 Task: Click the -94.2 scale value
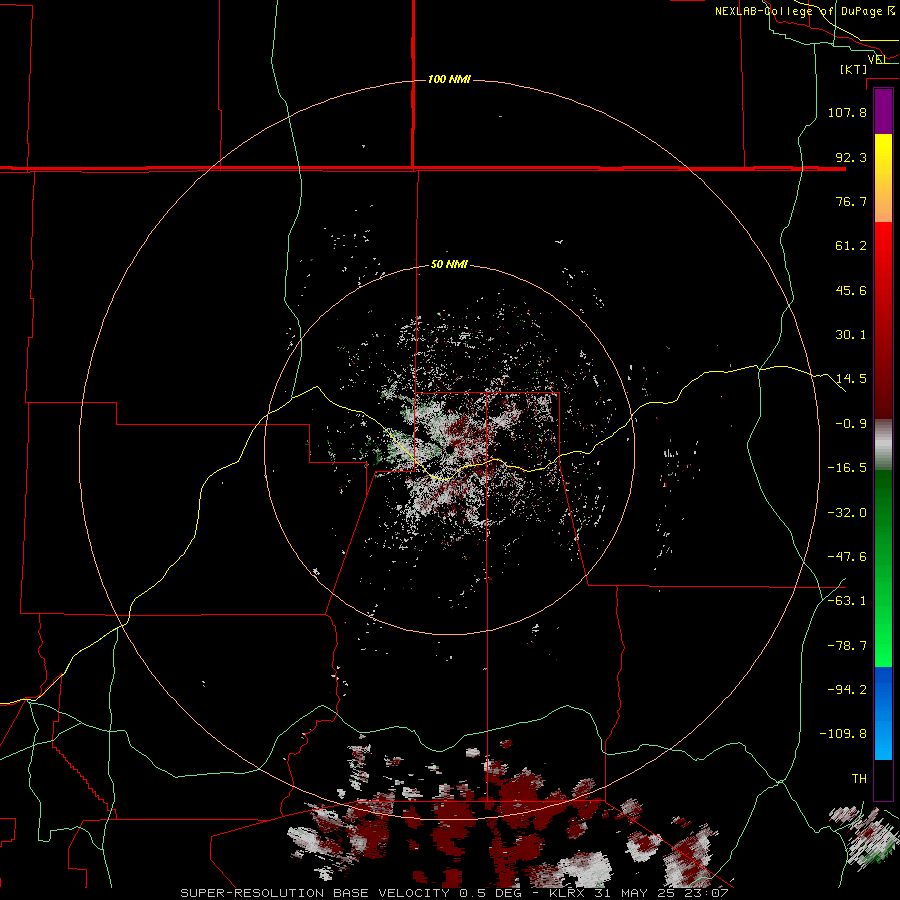tap(847, 689)
